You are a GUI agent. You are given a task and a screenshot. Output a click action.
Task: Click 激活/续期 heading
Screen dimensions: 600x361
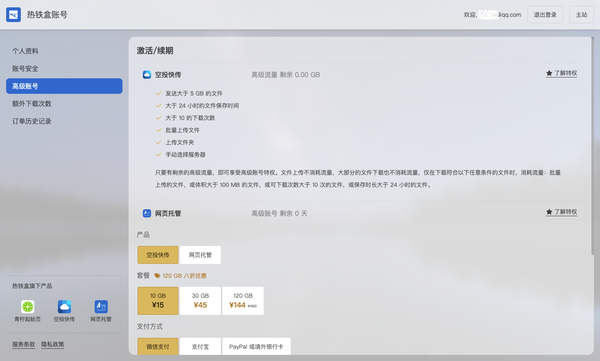coord(155,51)
